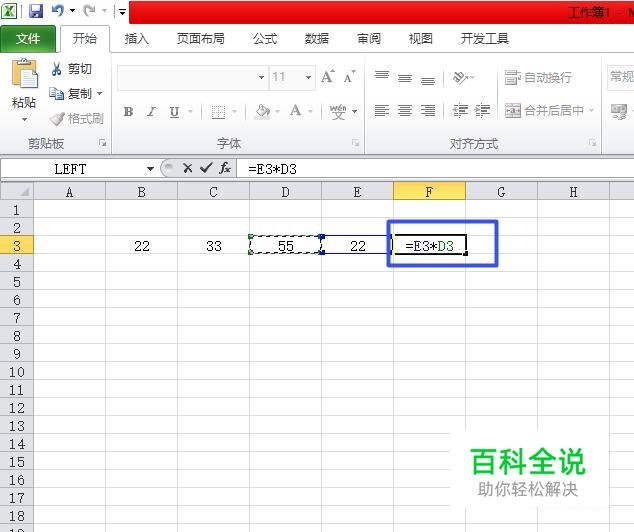Open the File (文件) tab
Viewport: 634px width, 532px height.
click(x=28, y=39)
